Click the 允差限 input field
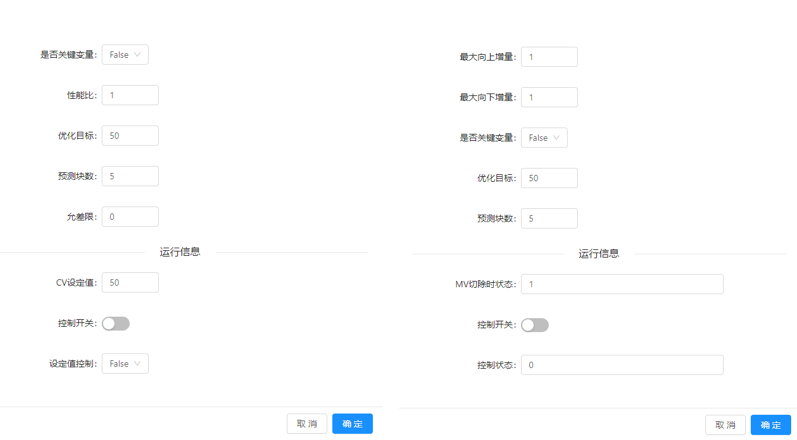 (x=130, y=217)
